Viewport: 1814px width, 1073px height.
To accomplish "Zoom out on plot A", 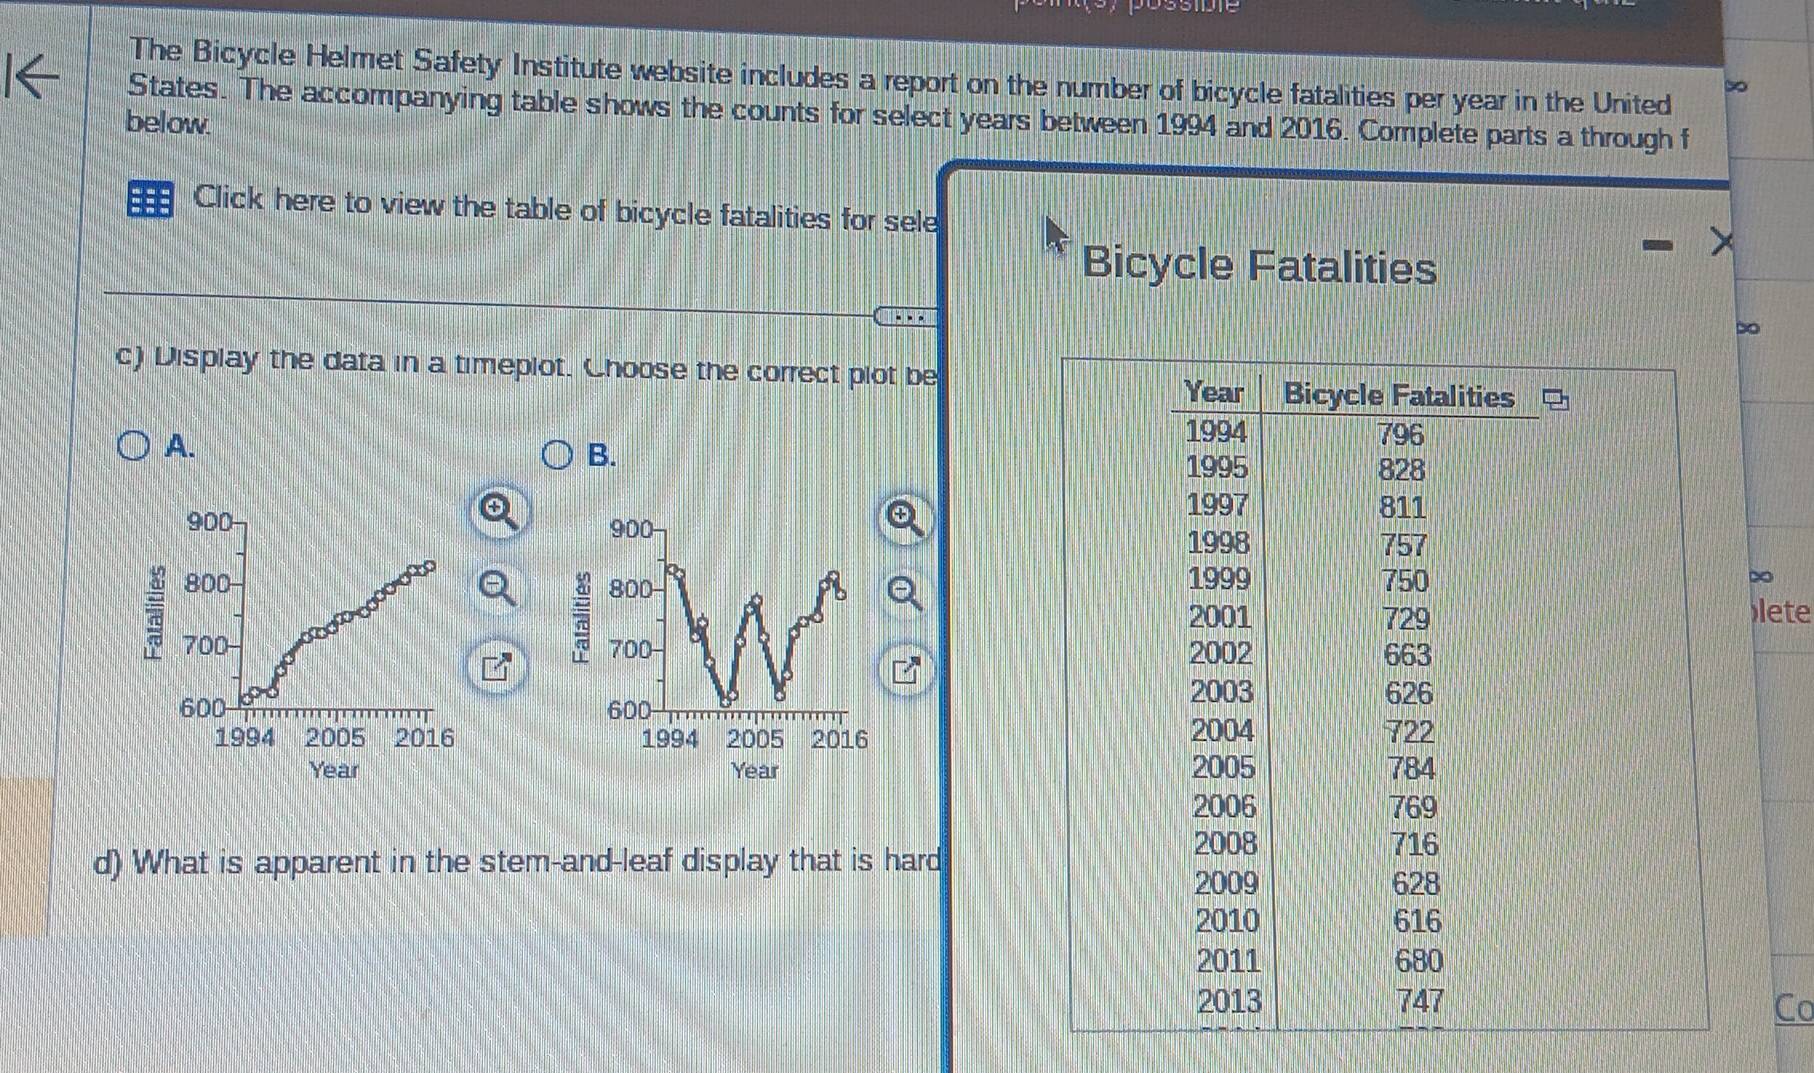I will 496,587.
